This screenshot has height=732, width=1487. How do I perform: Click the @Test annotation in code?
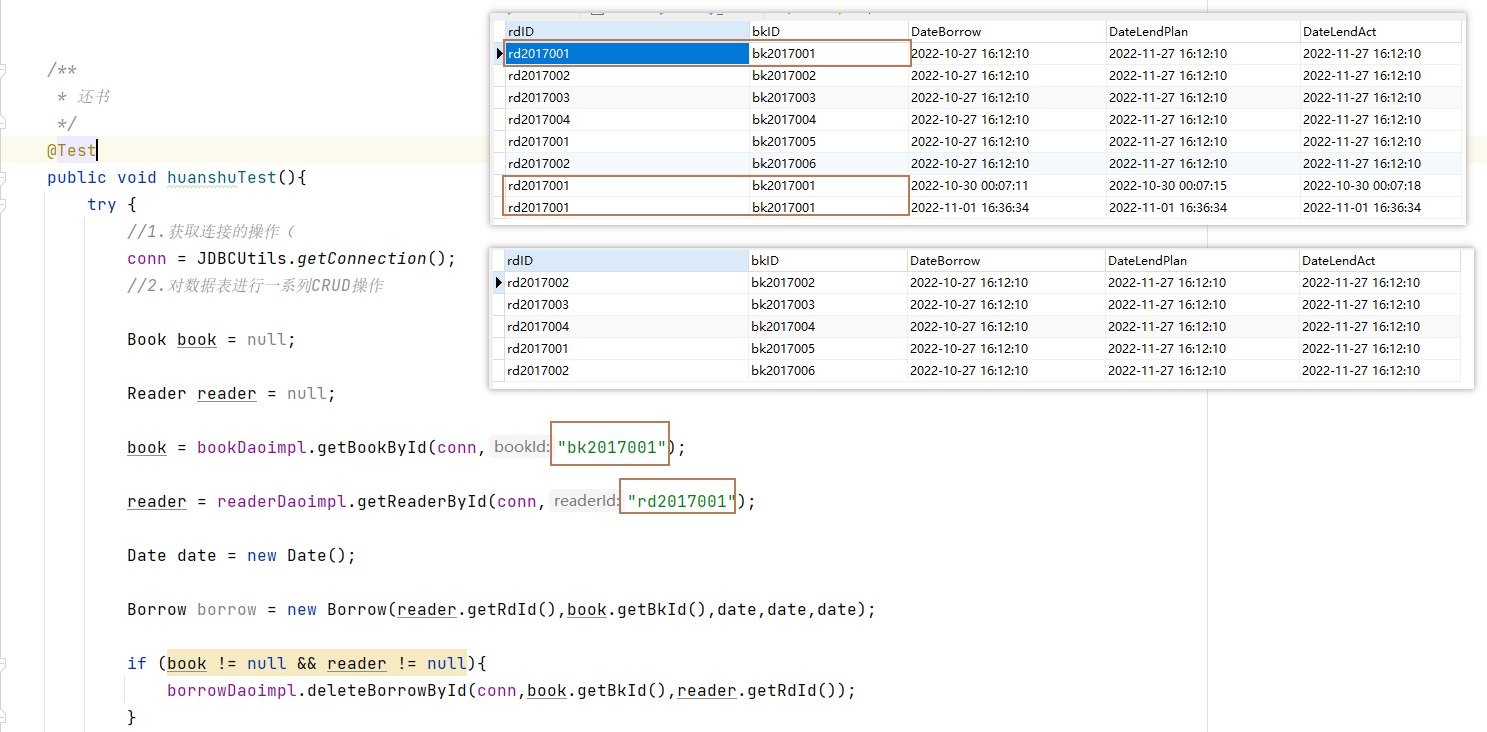click(x=72, y=150)
